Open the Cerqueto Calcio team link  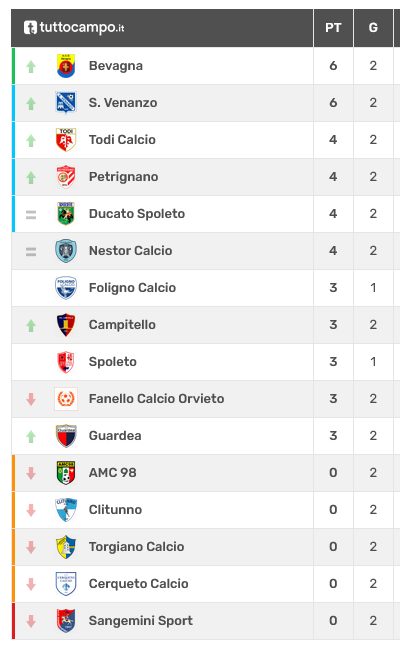point(138,583)
